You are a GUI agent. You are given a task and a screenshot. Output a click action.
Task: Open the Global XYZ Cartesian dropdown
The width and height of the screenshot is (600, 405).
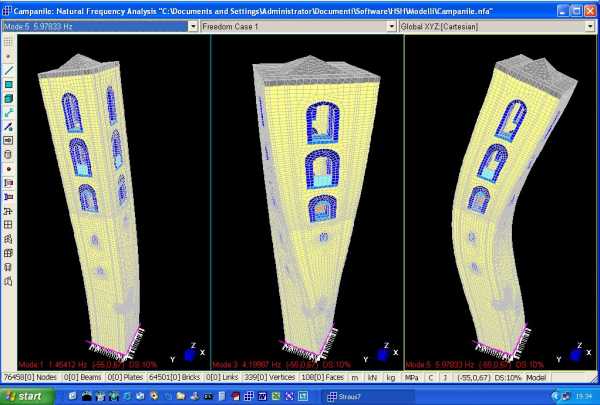pyautogui.click(x=593, y=26)
